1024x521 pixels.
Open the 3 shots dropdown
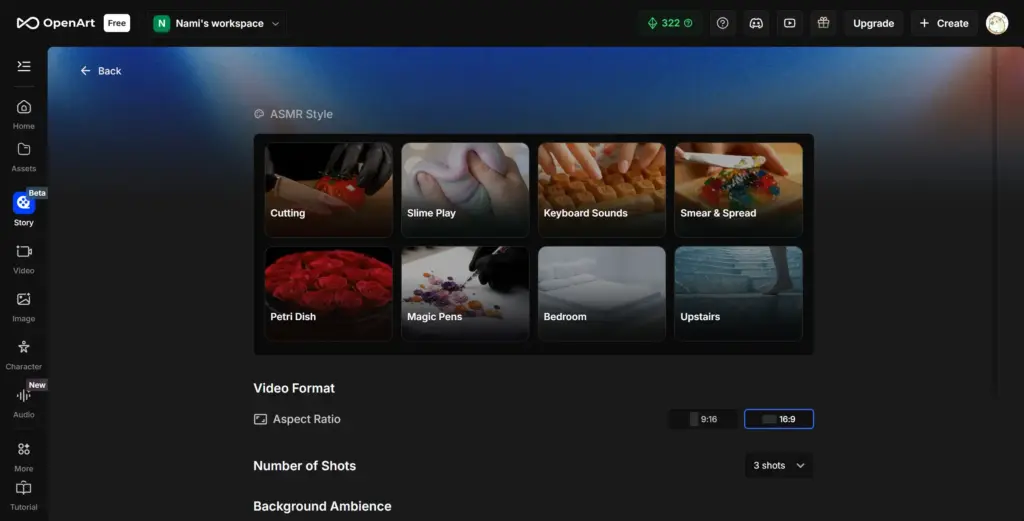tap(779, 465)
